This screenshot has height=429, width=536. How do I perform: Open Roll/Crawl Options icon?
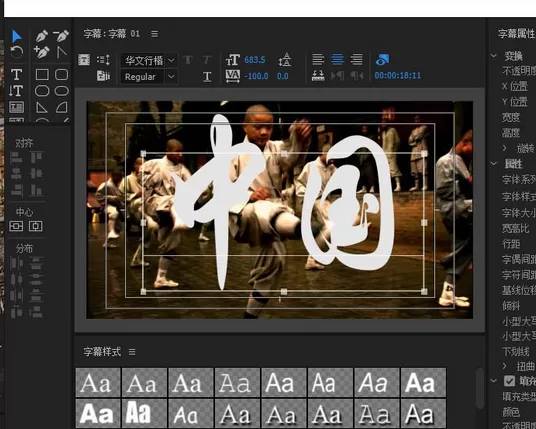point(103,60)
